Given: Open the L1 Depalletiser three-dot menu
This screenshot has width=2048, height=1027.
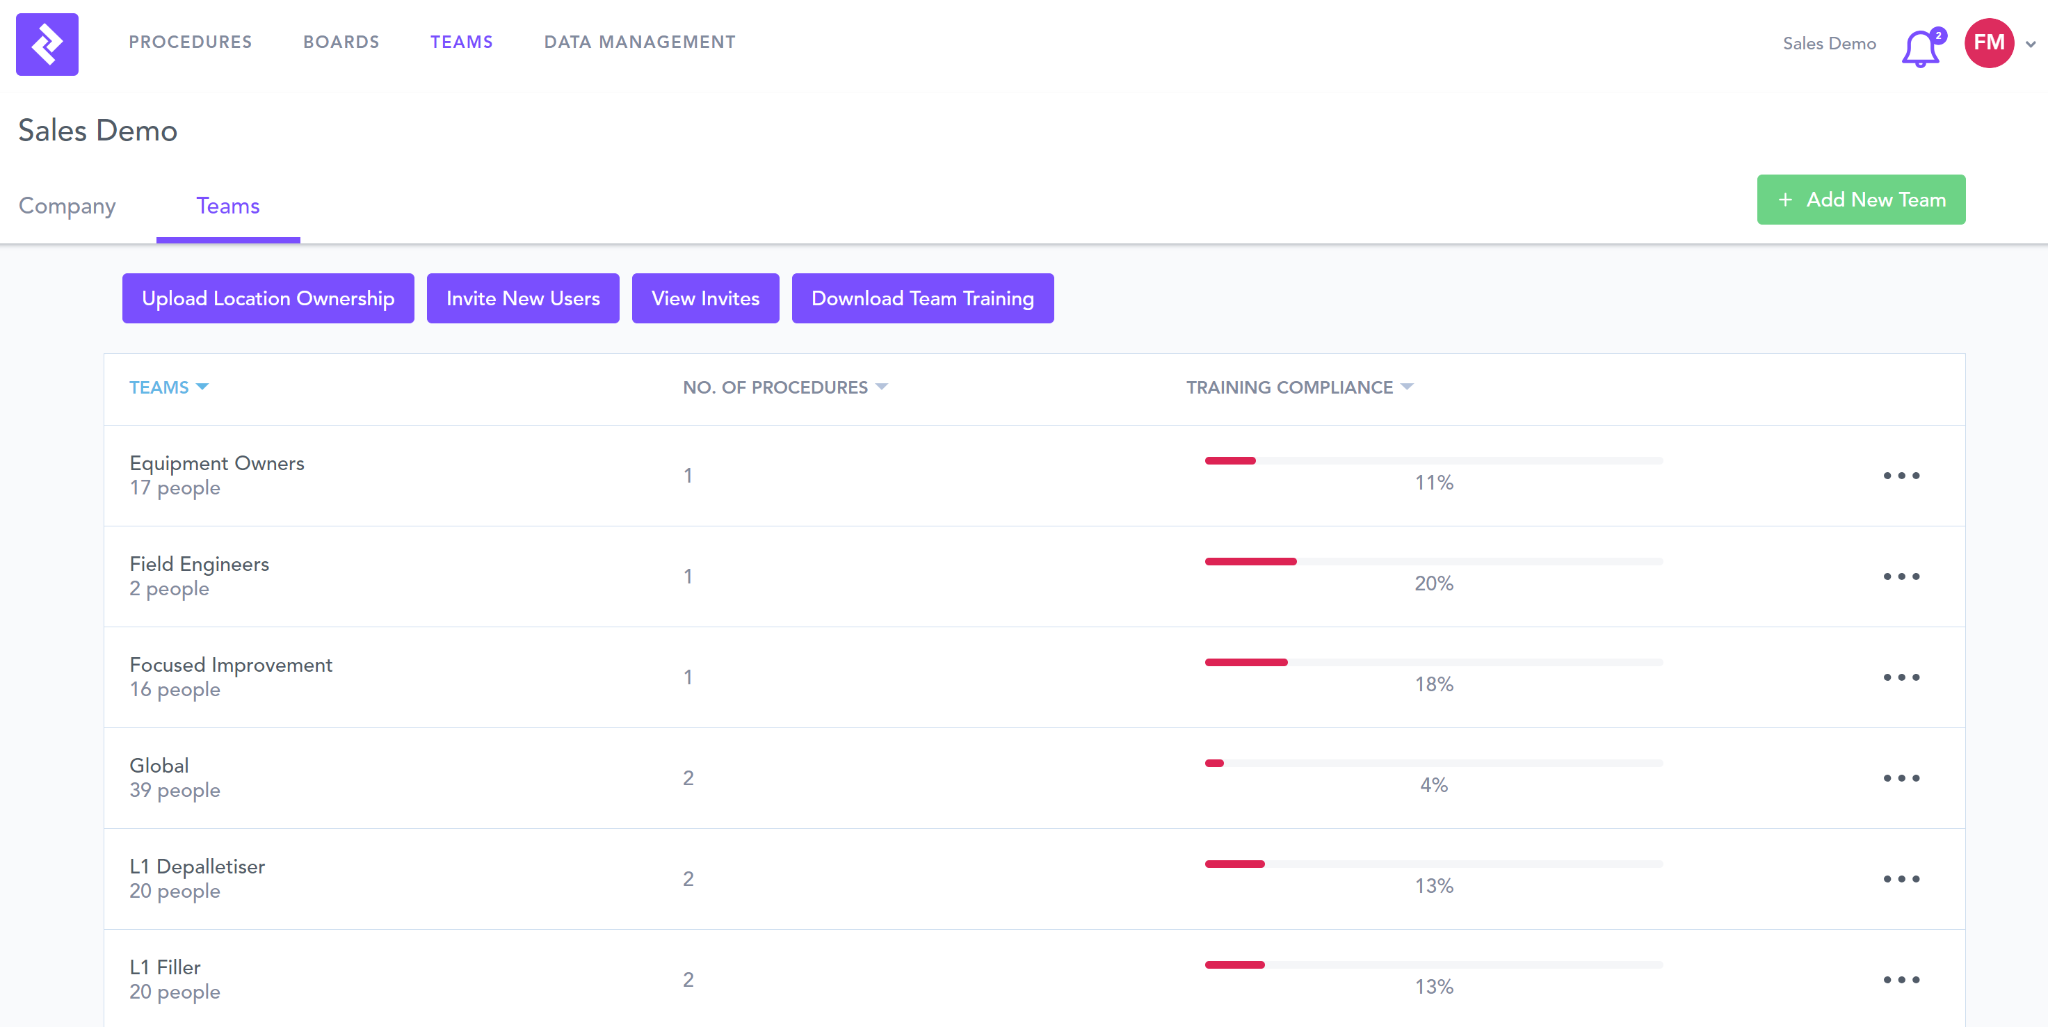Looking at the screenshot, I should (x=1901, y=879).
